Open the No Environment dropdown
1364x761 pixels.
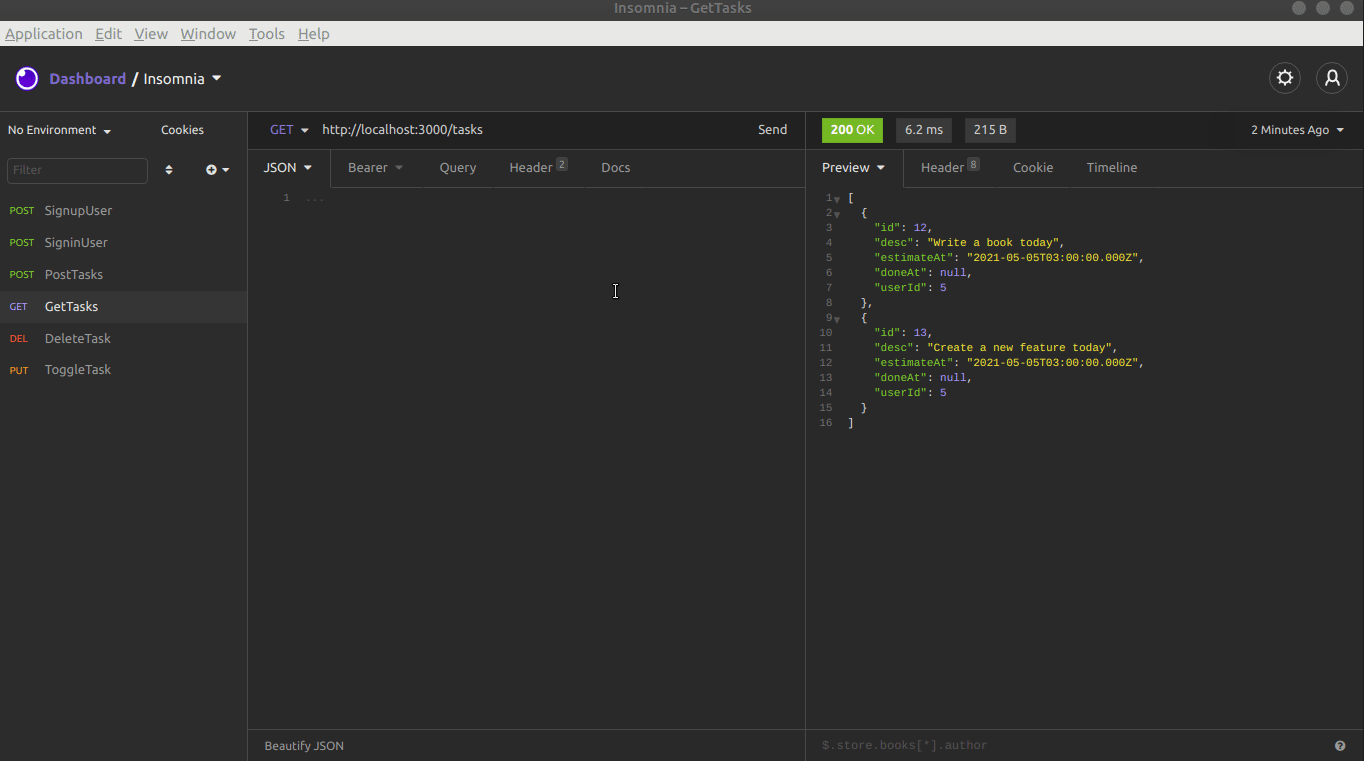[x=58, y=130]
